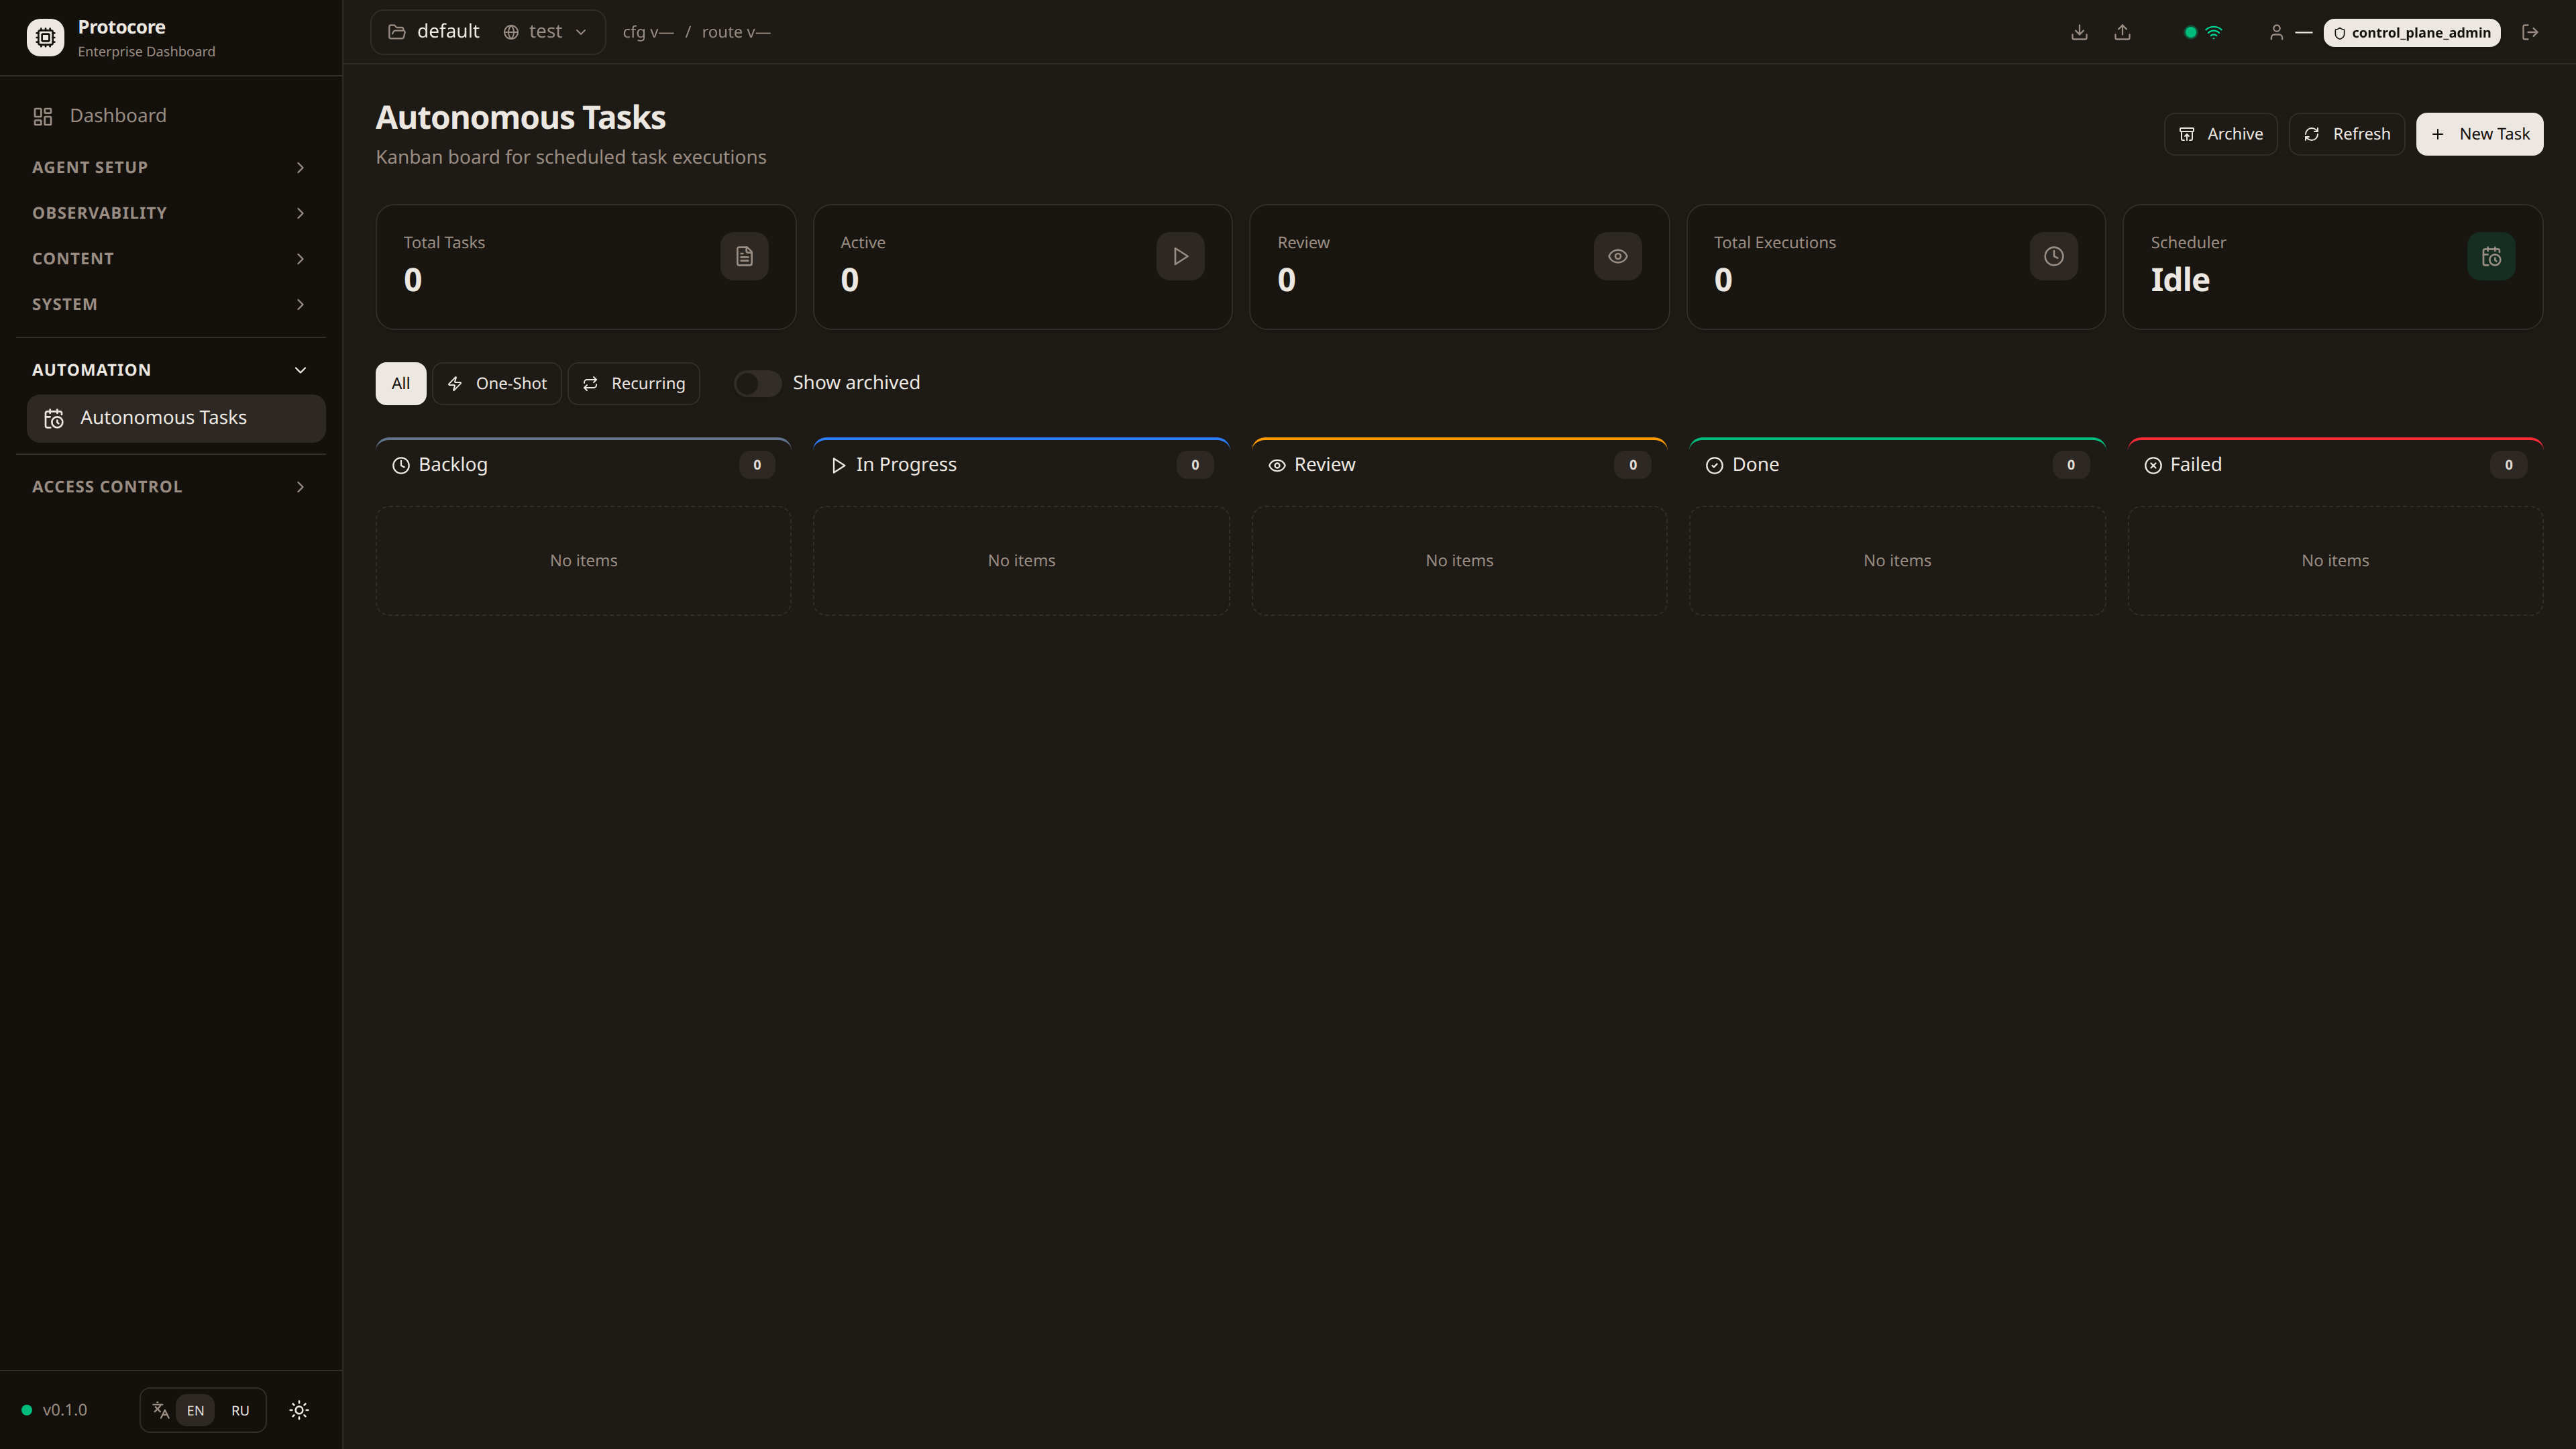Click the Scheduler calendar icon
The height and width of the screenshot is (1449, 2576).
(x=2491, y=257)
